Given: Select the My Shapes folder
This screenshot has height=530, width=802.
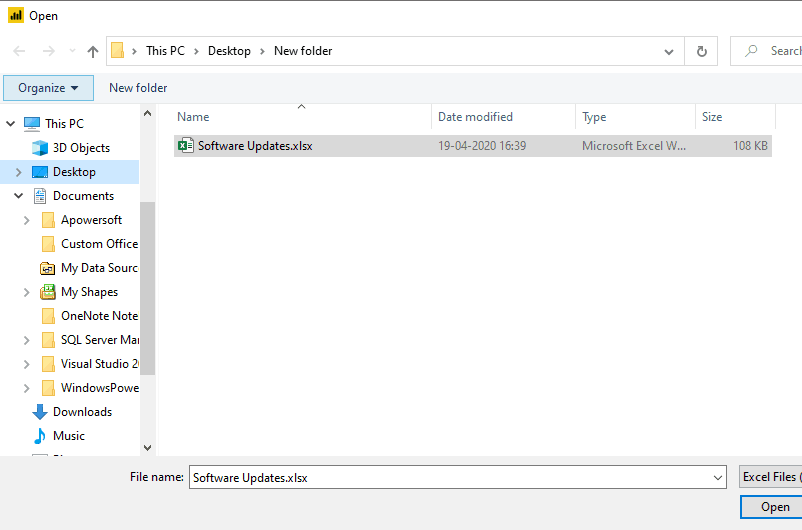Looking at the screenshot, I should pos(89,292).
